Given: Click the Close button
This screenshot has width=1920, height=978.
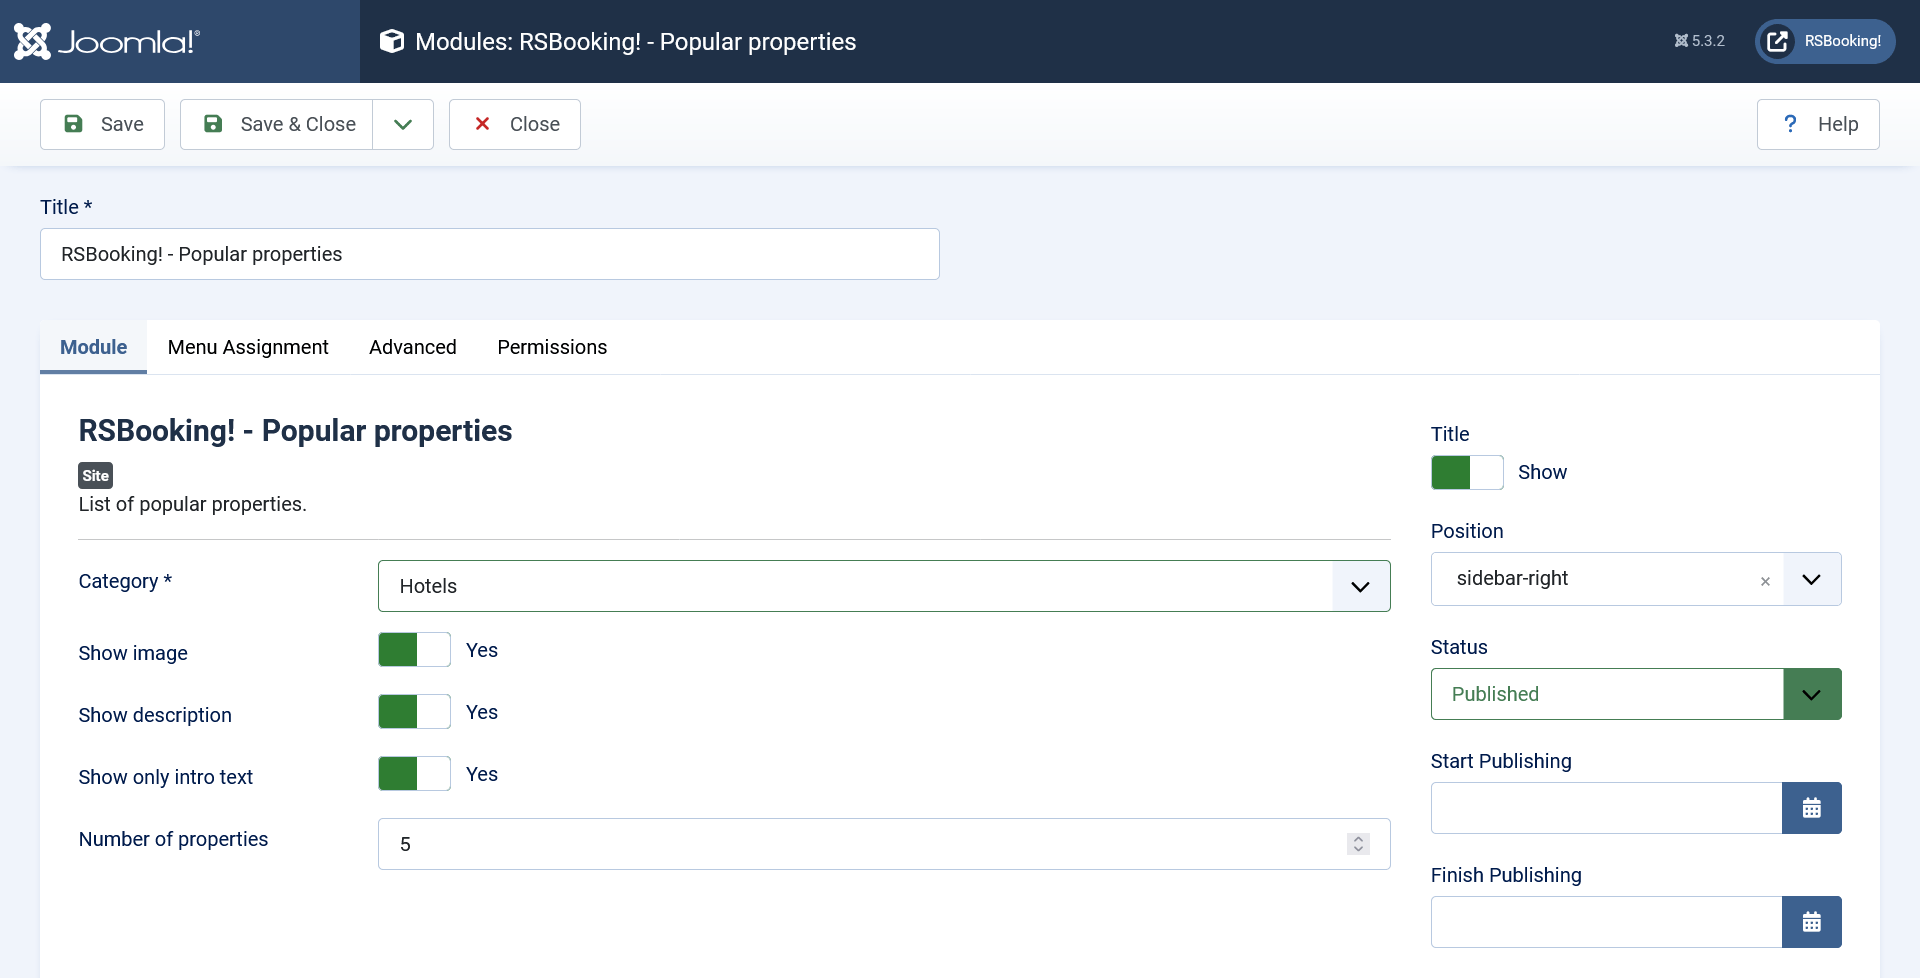Looking at the screenshot, I should (515, 124).
